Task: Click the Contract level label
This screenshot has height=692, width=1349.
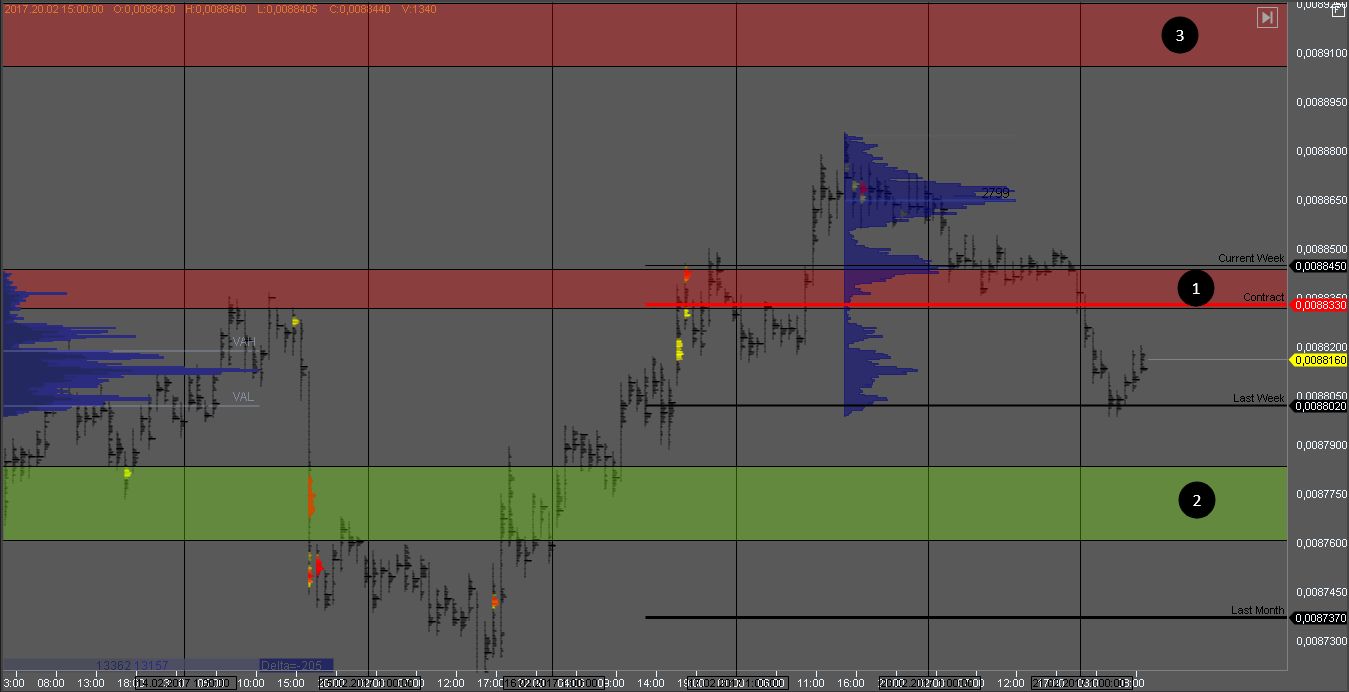Action: pyautogui.click(x=1263, y=297)
